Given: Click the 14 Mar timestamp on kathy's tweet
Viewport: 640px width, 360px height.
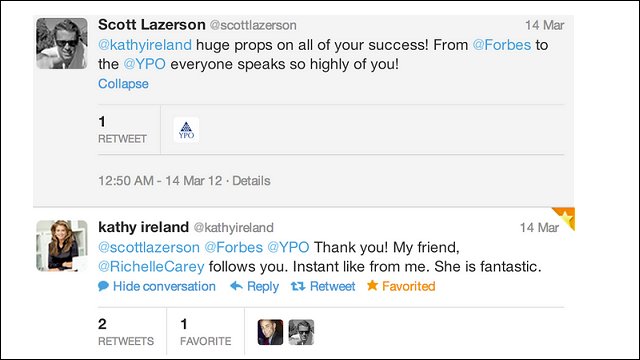Looking at the screenshot, I should point(539,227).
